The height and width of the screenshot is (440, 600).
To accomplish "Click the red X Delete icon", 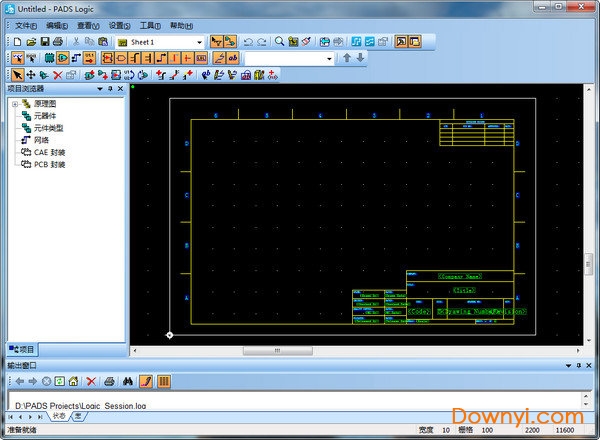I will 57,74.
